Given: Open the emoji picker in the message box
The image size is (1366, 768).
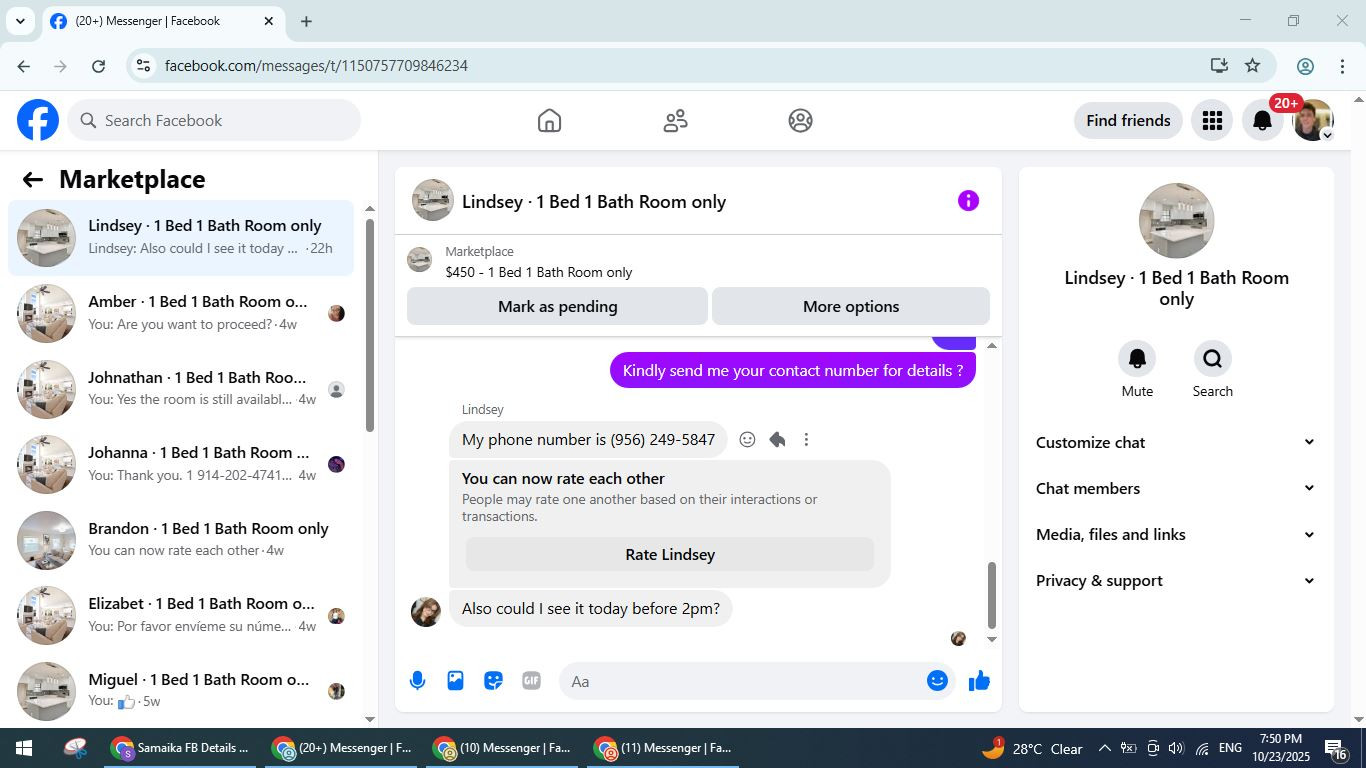Looking at the screenshot, I should point(937,680).
